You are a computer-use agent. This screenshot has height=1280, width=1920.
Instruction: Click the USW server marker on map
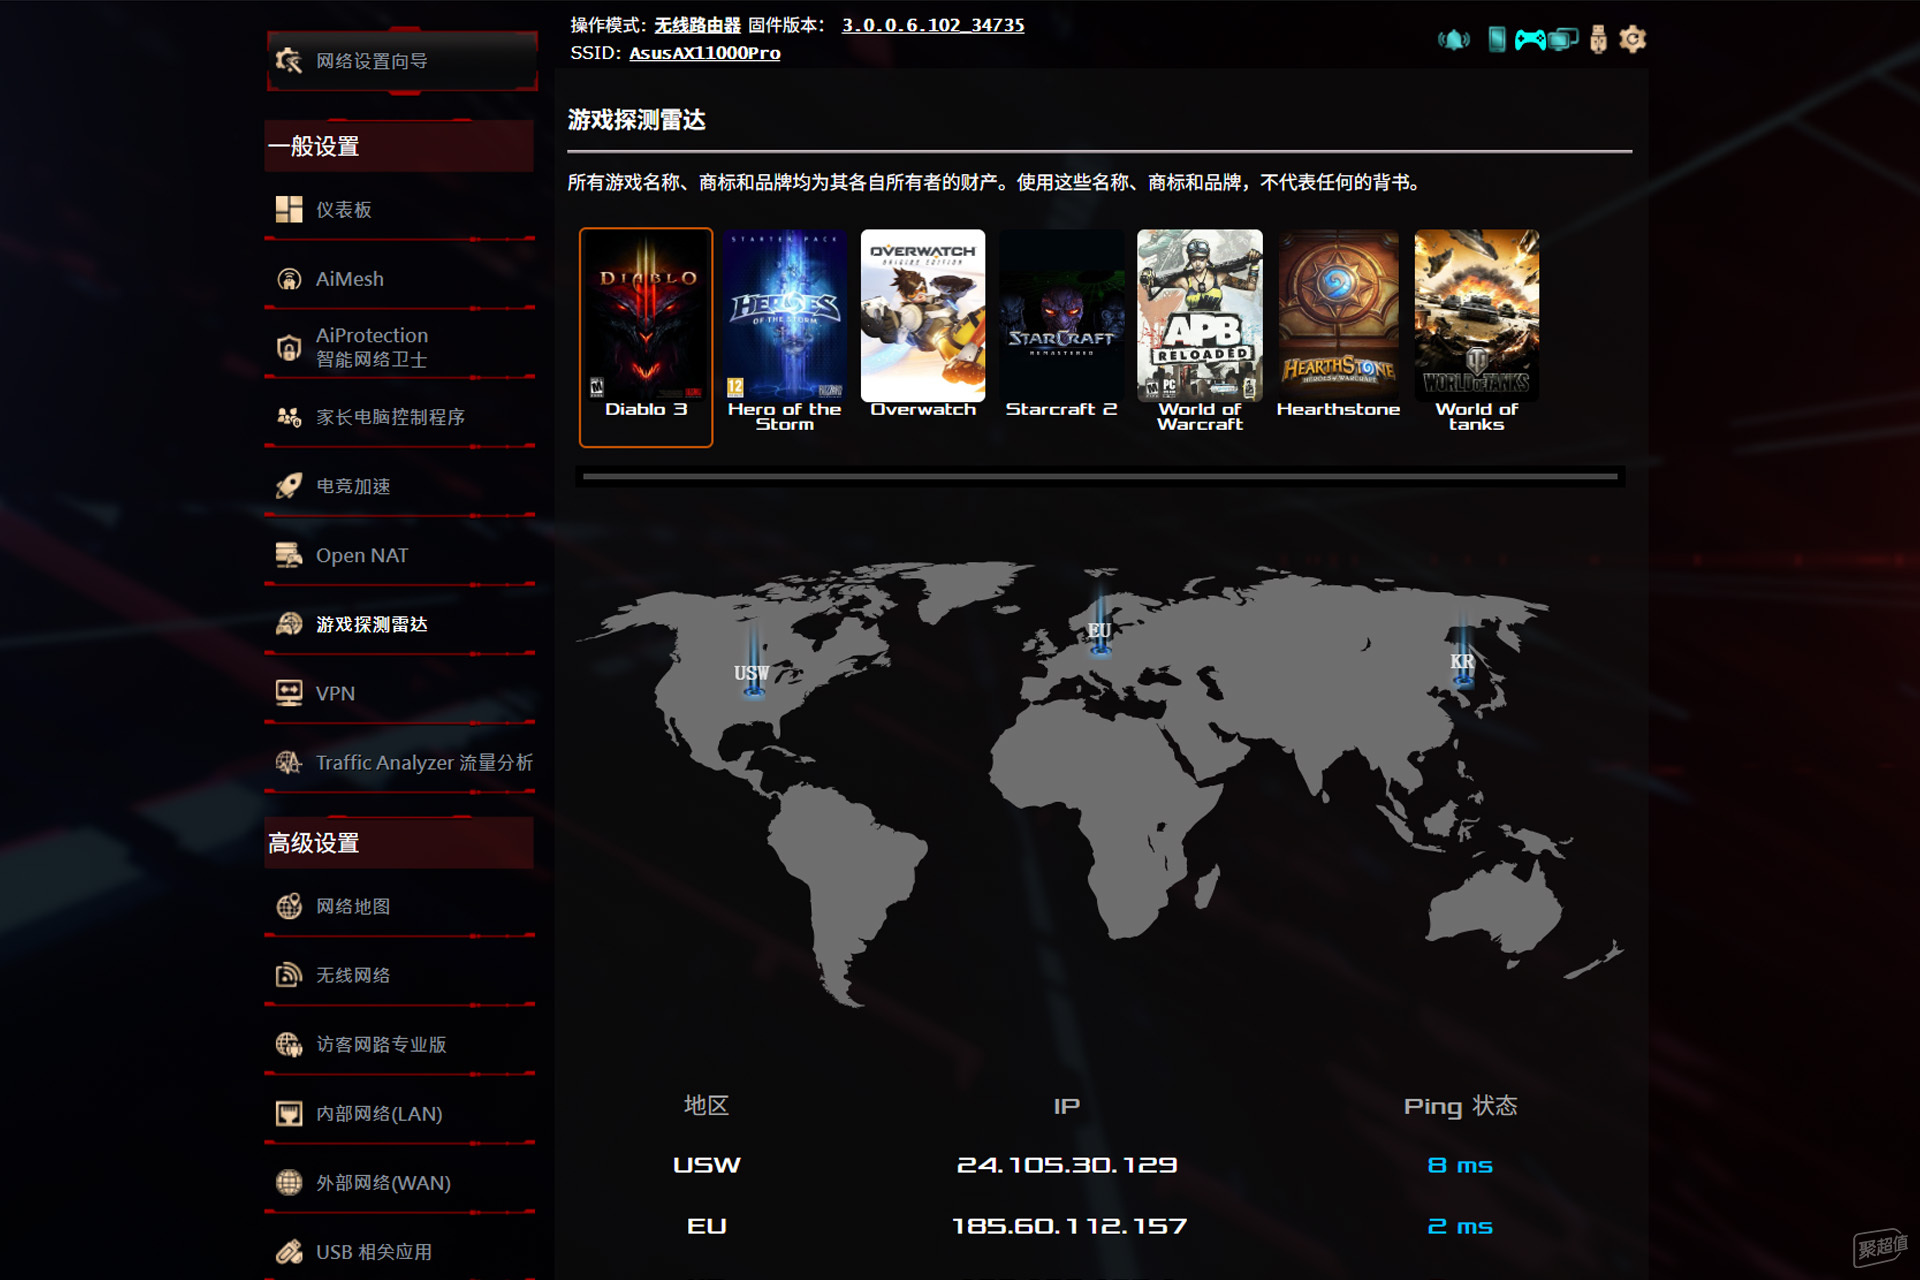point(752,665)
